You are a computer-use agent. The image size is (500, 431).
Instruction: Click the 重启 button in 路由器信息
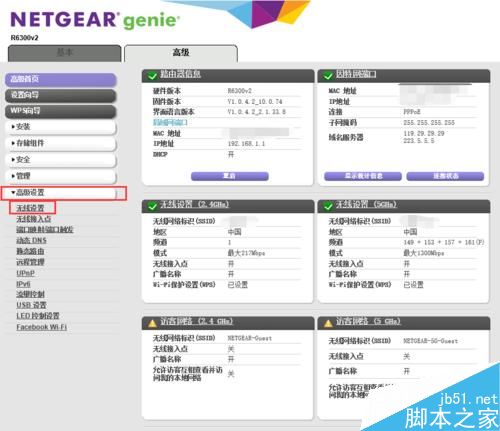click(x=230, y=176)
